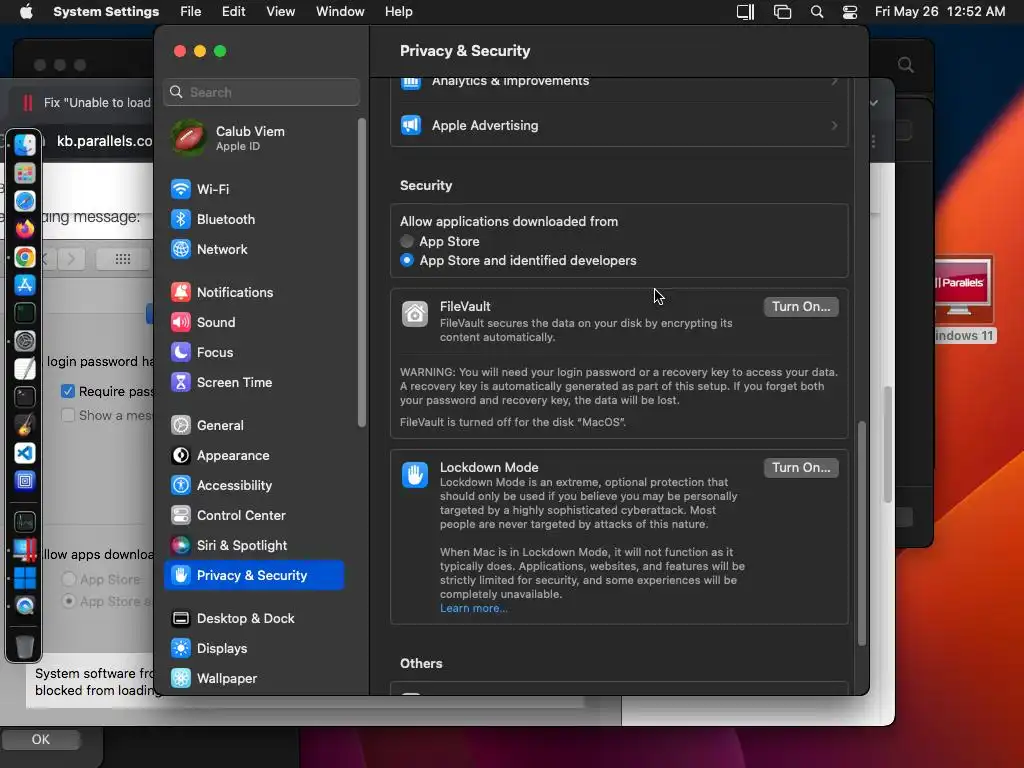Click the sidebar scrollbar

click(362, 273)
